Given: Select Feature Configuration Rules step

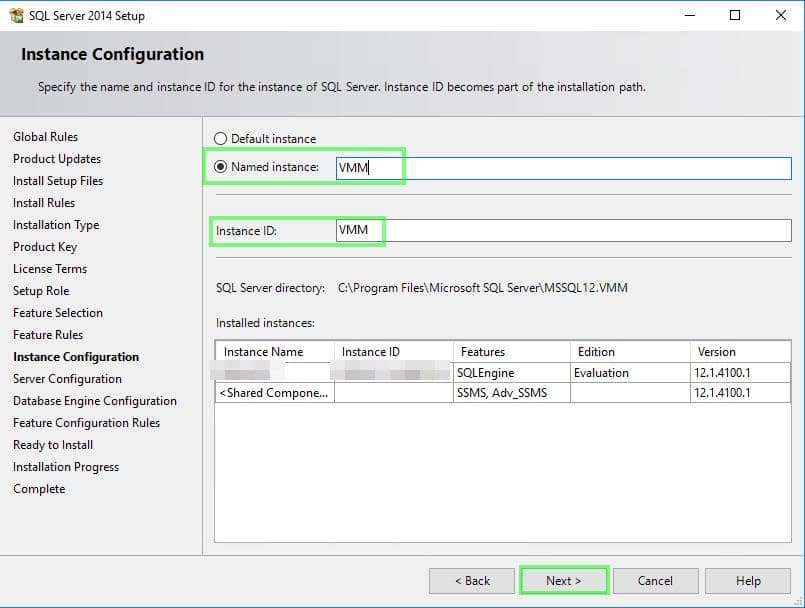Looking at the screenshot, I should point(86,423).
